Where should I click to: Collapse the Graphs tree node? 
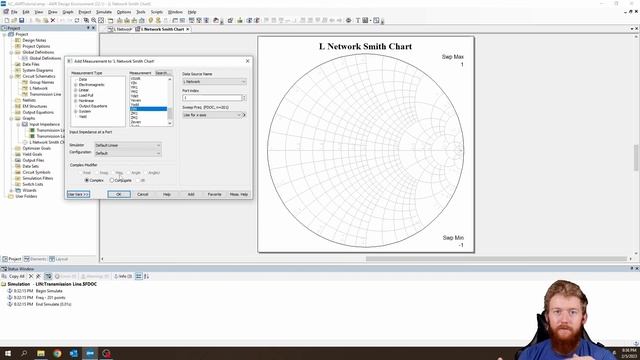coord(11,118)
